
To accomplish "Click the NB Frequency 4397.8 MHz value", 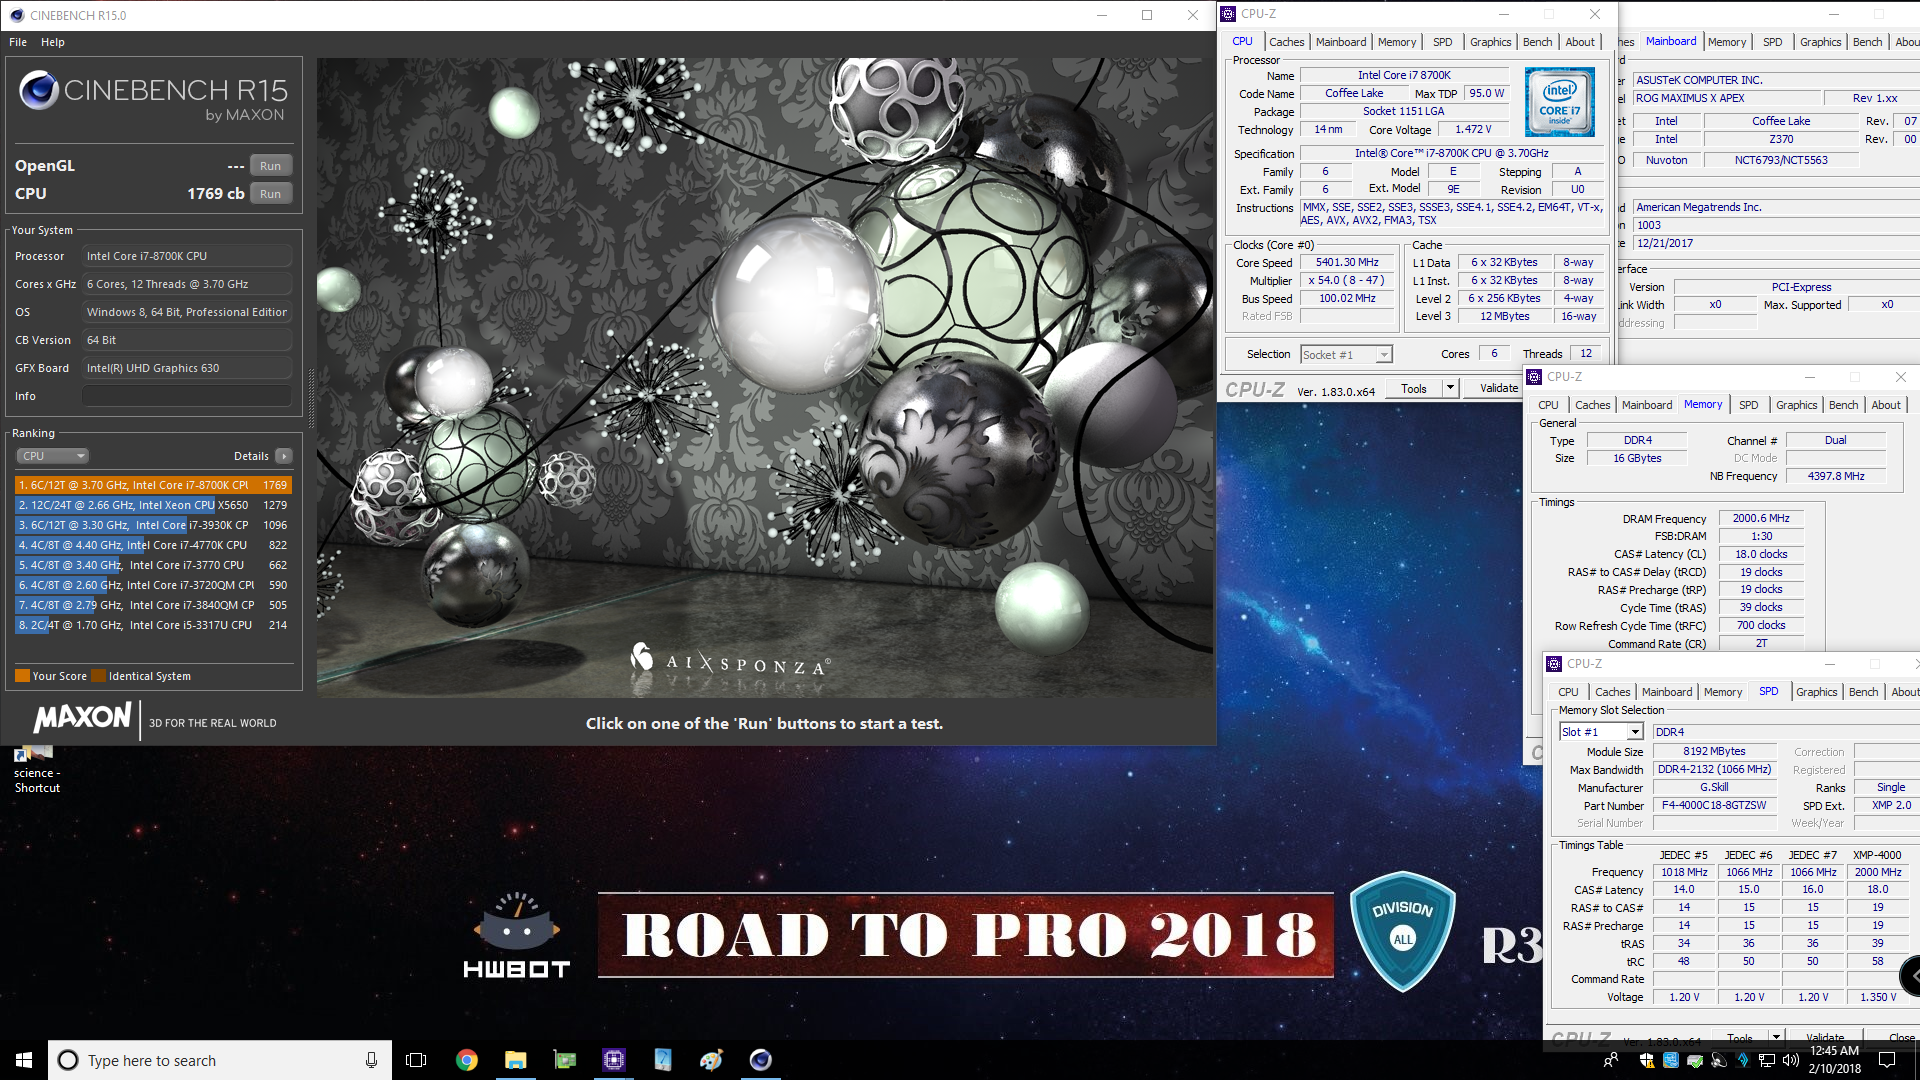I will (1835, 476).
